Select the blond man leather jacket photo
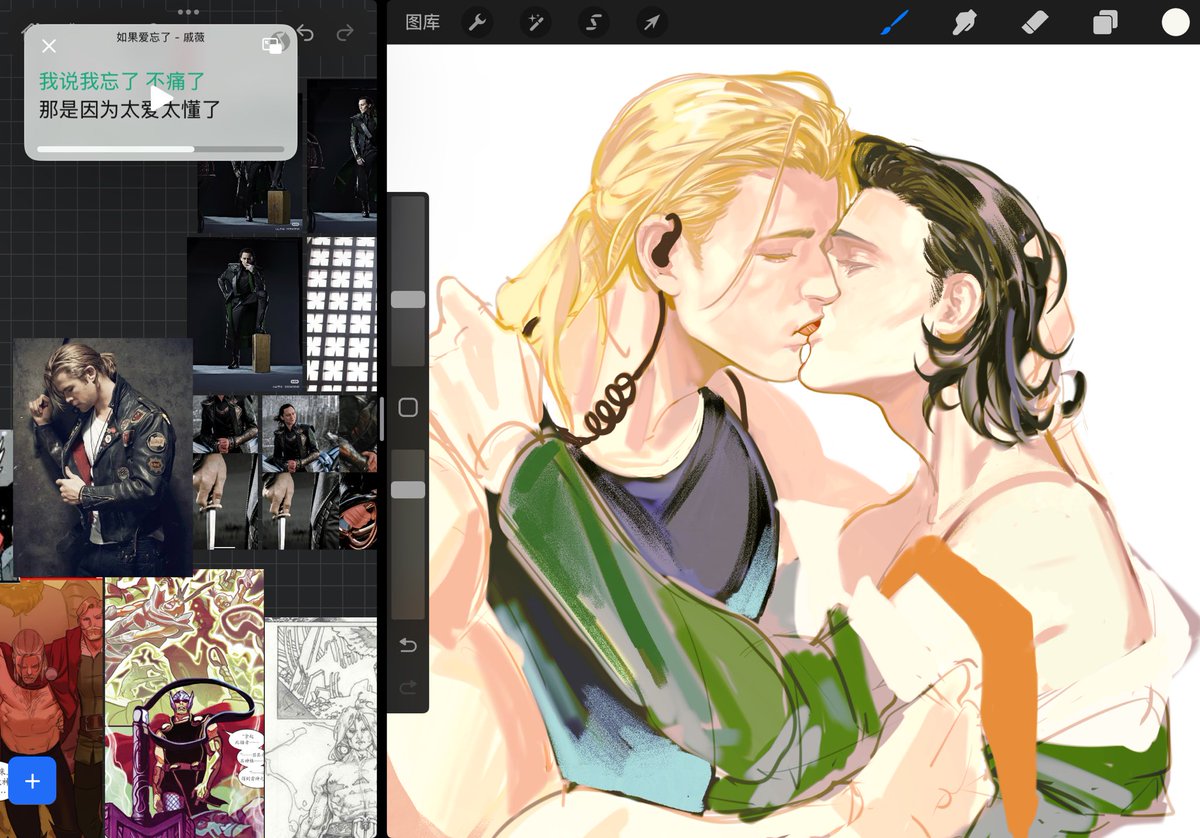The width and height of the screenshot is (1200, 838). point(103,457)
